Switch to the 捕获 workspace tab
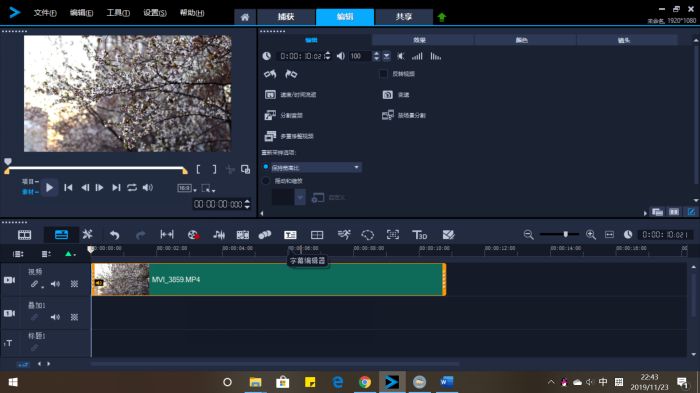The height and width of the screenshot is (393, 700). 286,17
